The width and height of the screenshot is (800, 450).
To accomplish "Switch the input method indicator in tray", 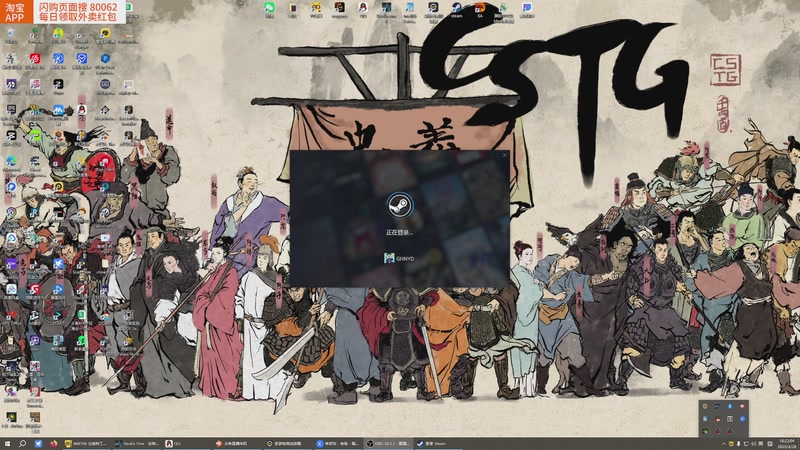I will [x=760, y=444].
